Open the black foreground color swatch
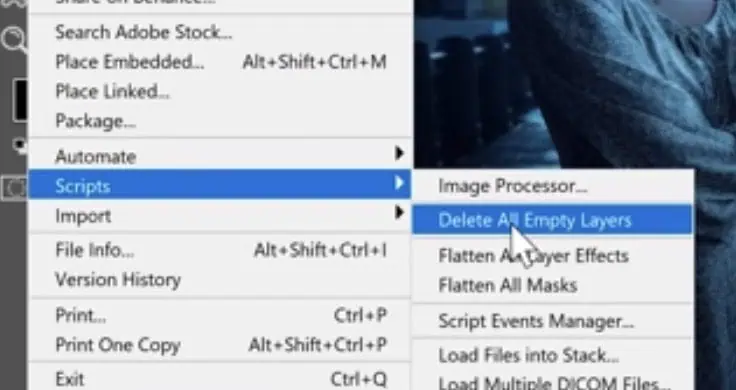The height and width of the screenshot is (390, 736). tap(20, 100)
